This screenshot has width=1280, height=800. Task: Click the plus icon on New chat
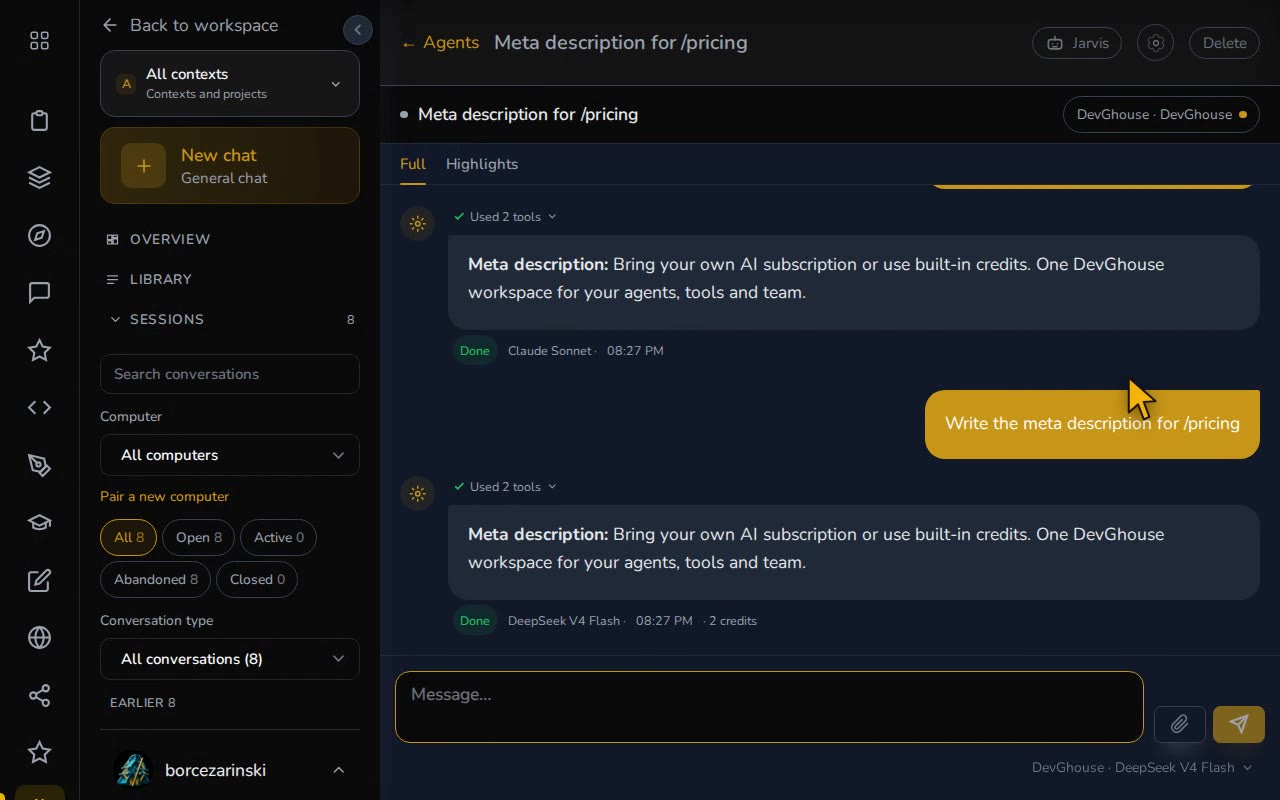[x=144, y=166]
